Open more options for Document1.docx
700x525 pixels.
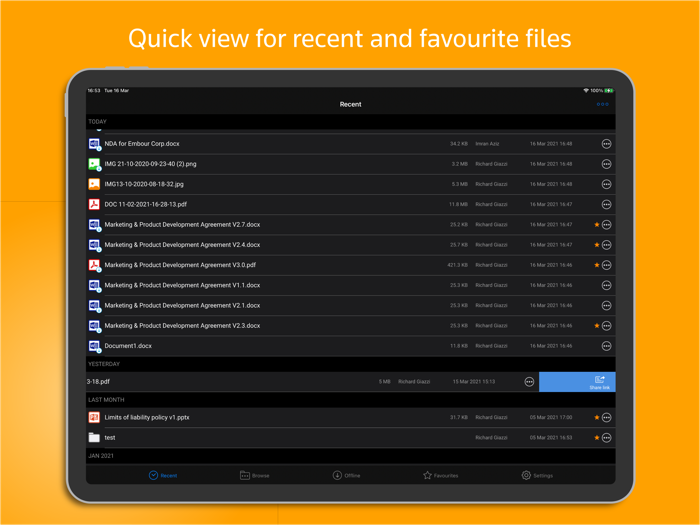point(606,346)
